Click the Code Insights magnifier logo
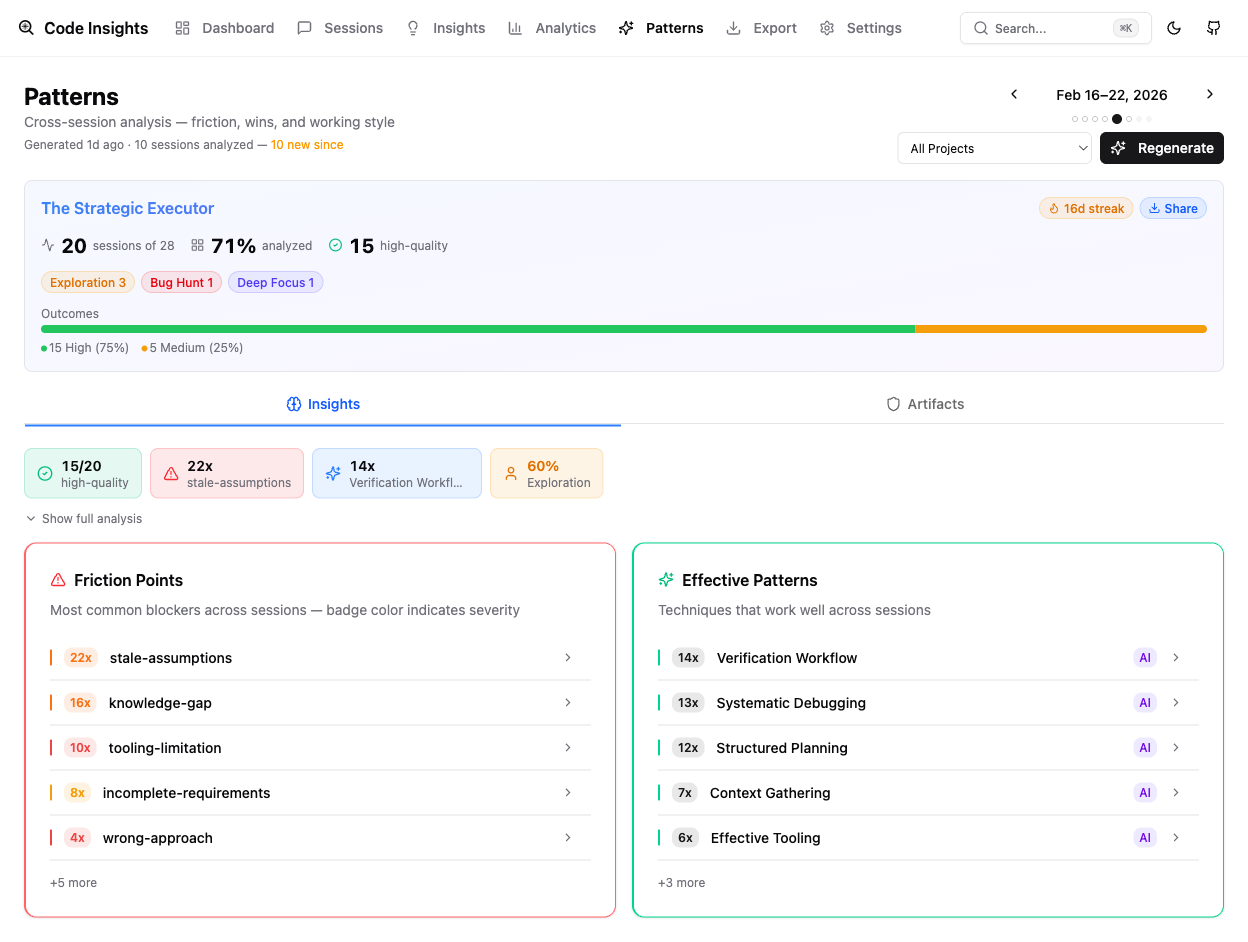This screenshot has height=942, width=1248. click(27, 28)
